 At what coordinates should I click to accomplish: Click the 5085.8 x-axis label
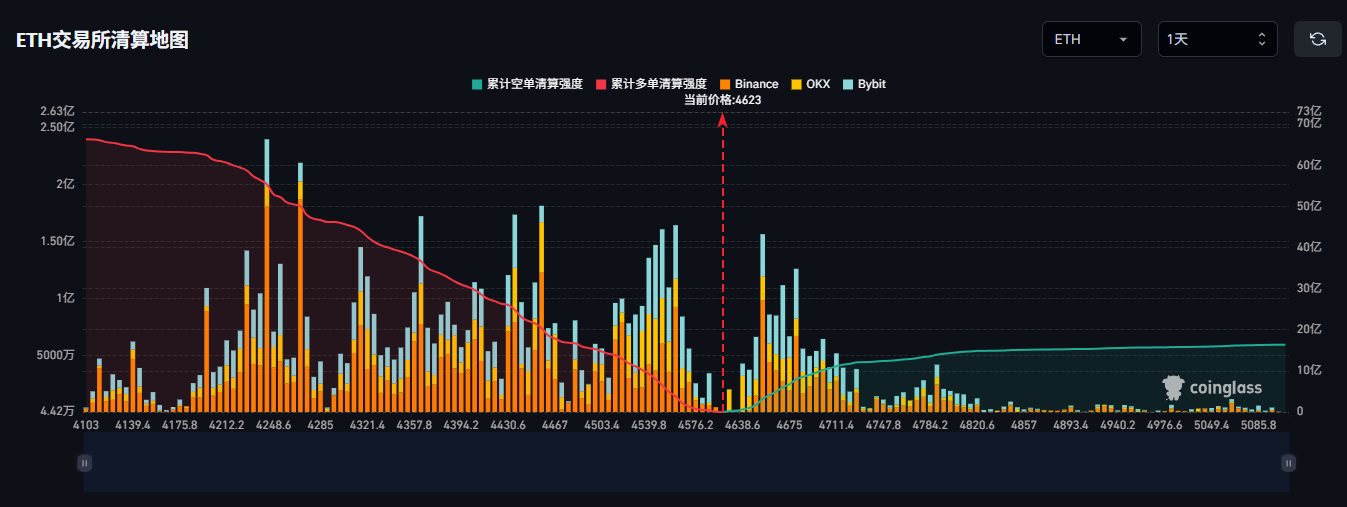click(1258, 425)
